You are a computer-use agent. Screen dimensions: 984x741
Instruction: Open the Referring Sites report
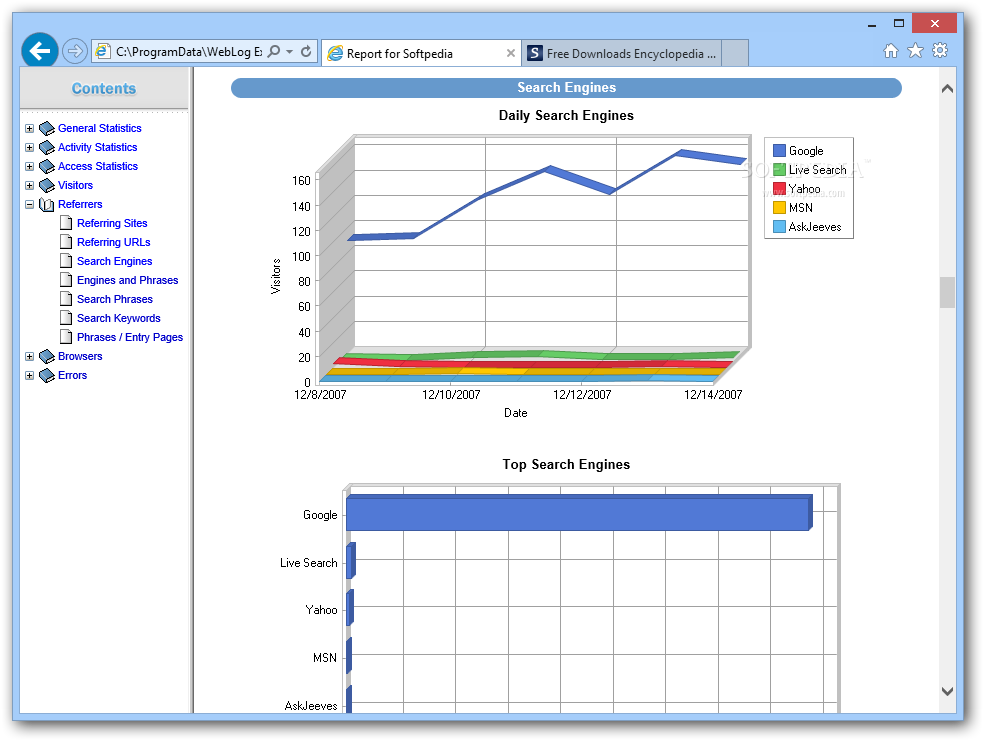pos(112,223)
